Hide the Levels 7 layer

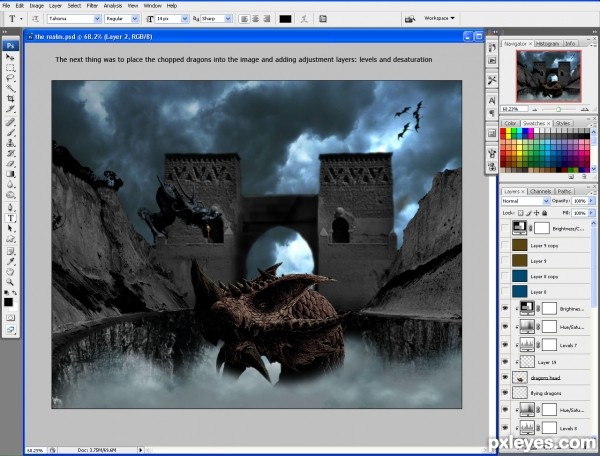click(x=505, y=345)
